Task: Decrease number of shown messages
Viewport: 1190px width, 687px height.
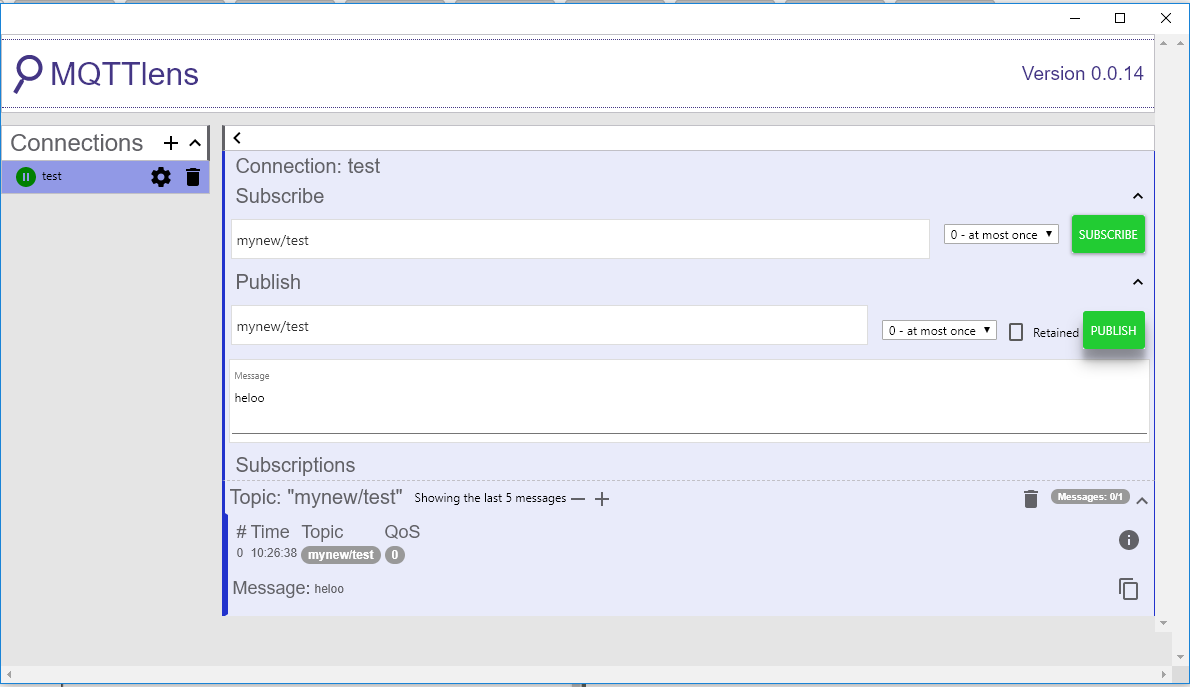Action: [578, 499]
